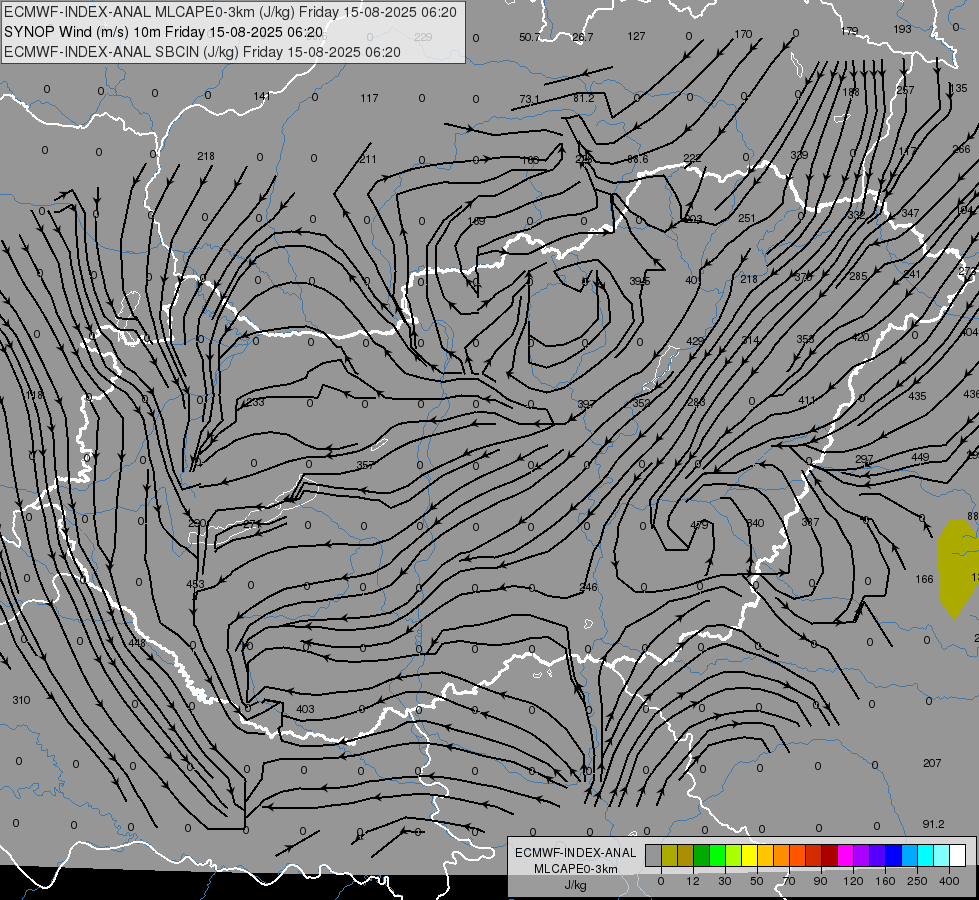This screenshot has width=979, height=900.
Task: Click the dark red legend swatch
Action: point(829,856)
